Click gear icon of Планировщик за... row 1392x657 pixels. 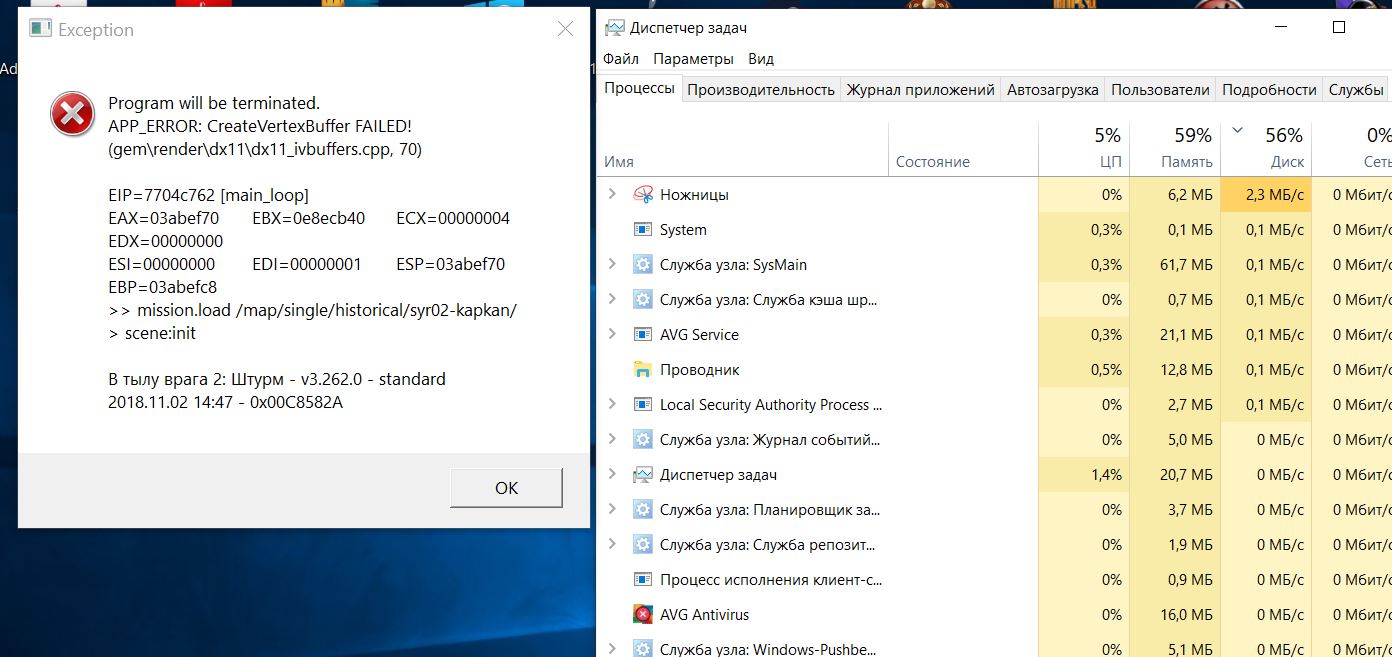[x=643, y=510]
